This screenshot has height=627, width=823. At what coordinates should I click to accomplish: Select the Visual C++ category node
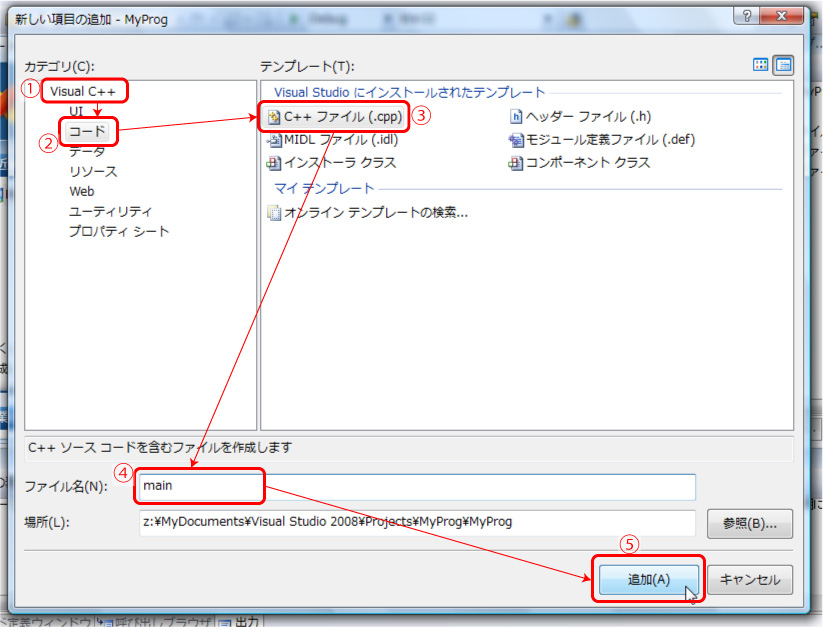[x=83, y=91]
